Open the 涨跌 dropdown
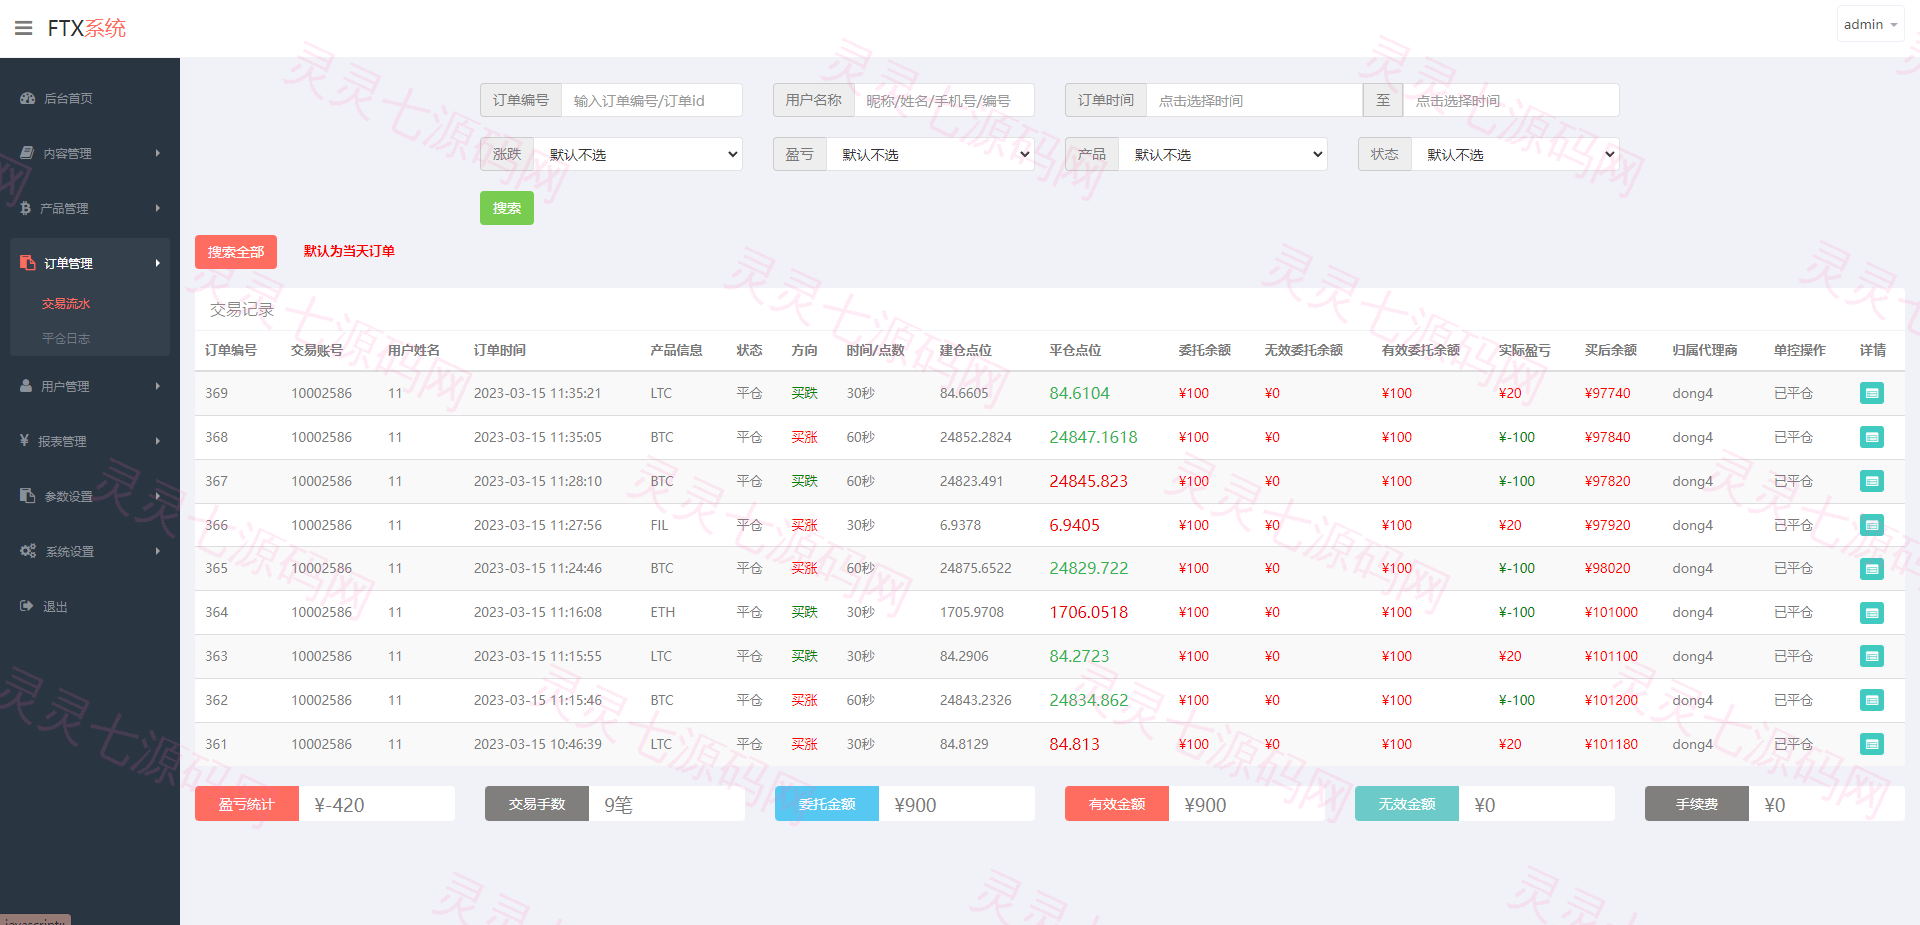Screen dimensions: 1920x925 (638, 154)
